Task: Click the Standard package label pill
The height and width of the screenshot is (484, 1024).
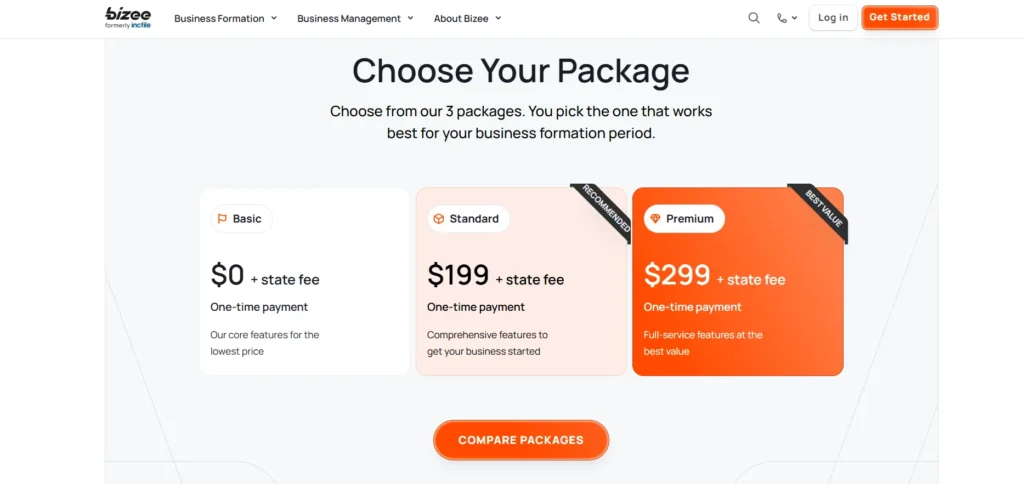Action: point(468,219)
